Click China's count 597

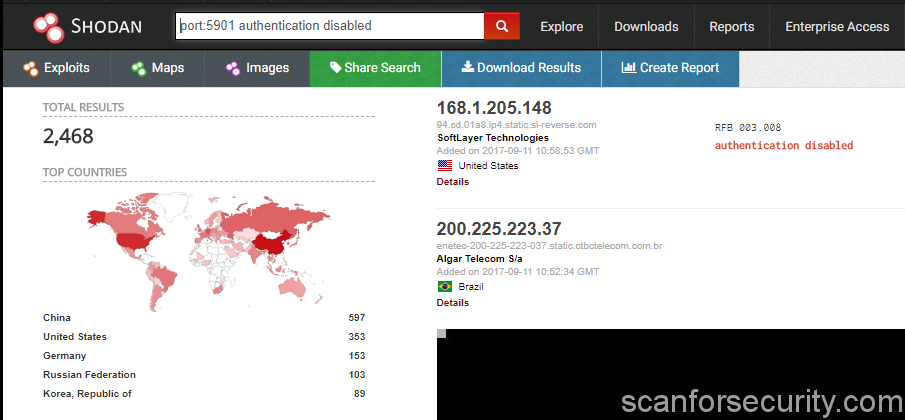coord(357,317)
